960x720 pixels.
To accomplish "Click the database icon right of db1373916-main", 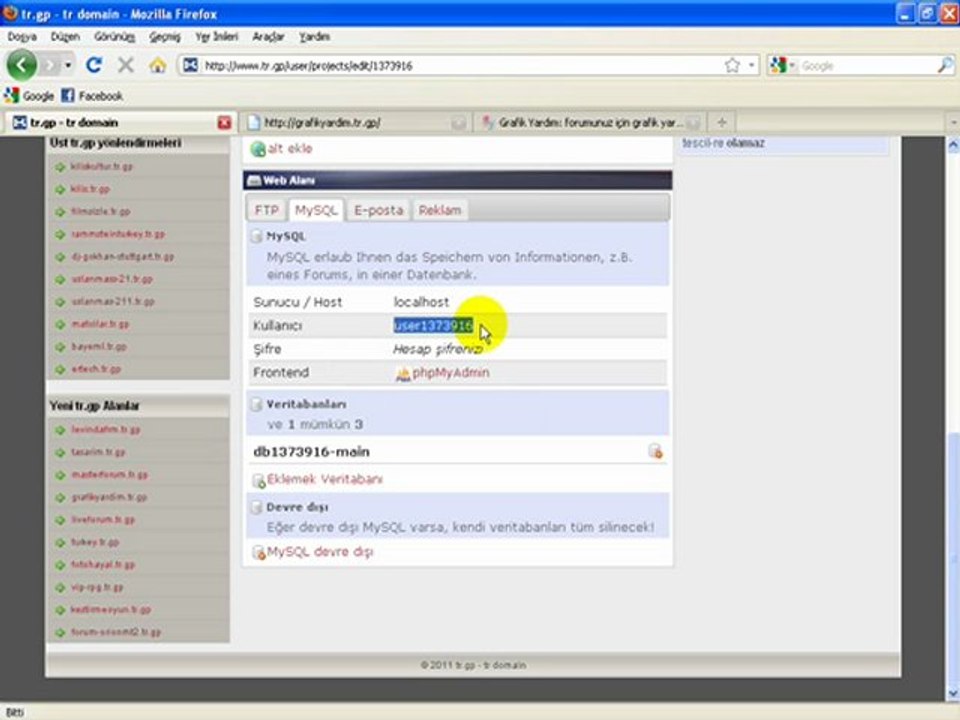I will [655, 451].
